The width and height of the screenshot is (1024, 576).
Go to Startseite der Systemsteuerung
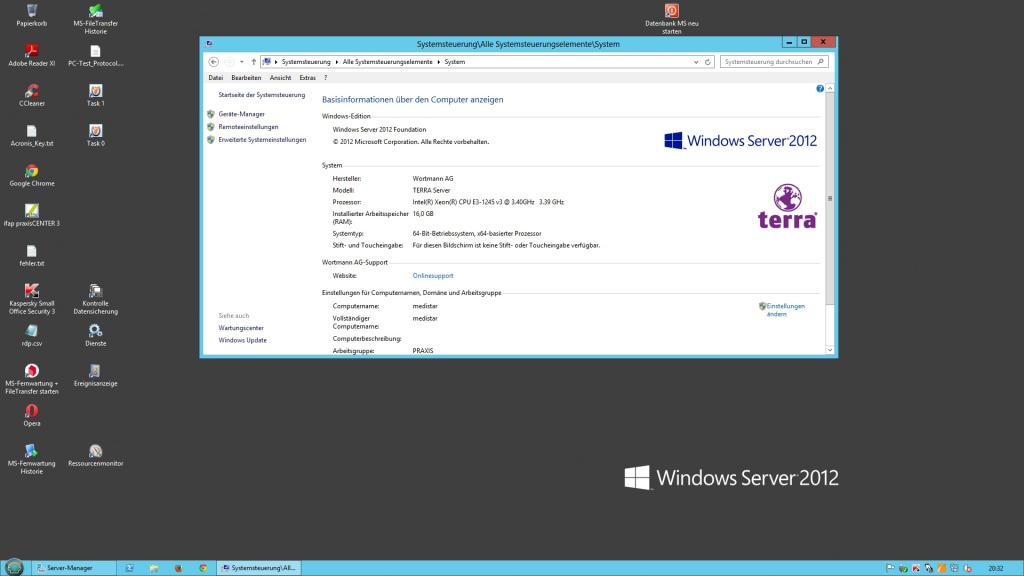coord(262,95)
